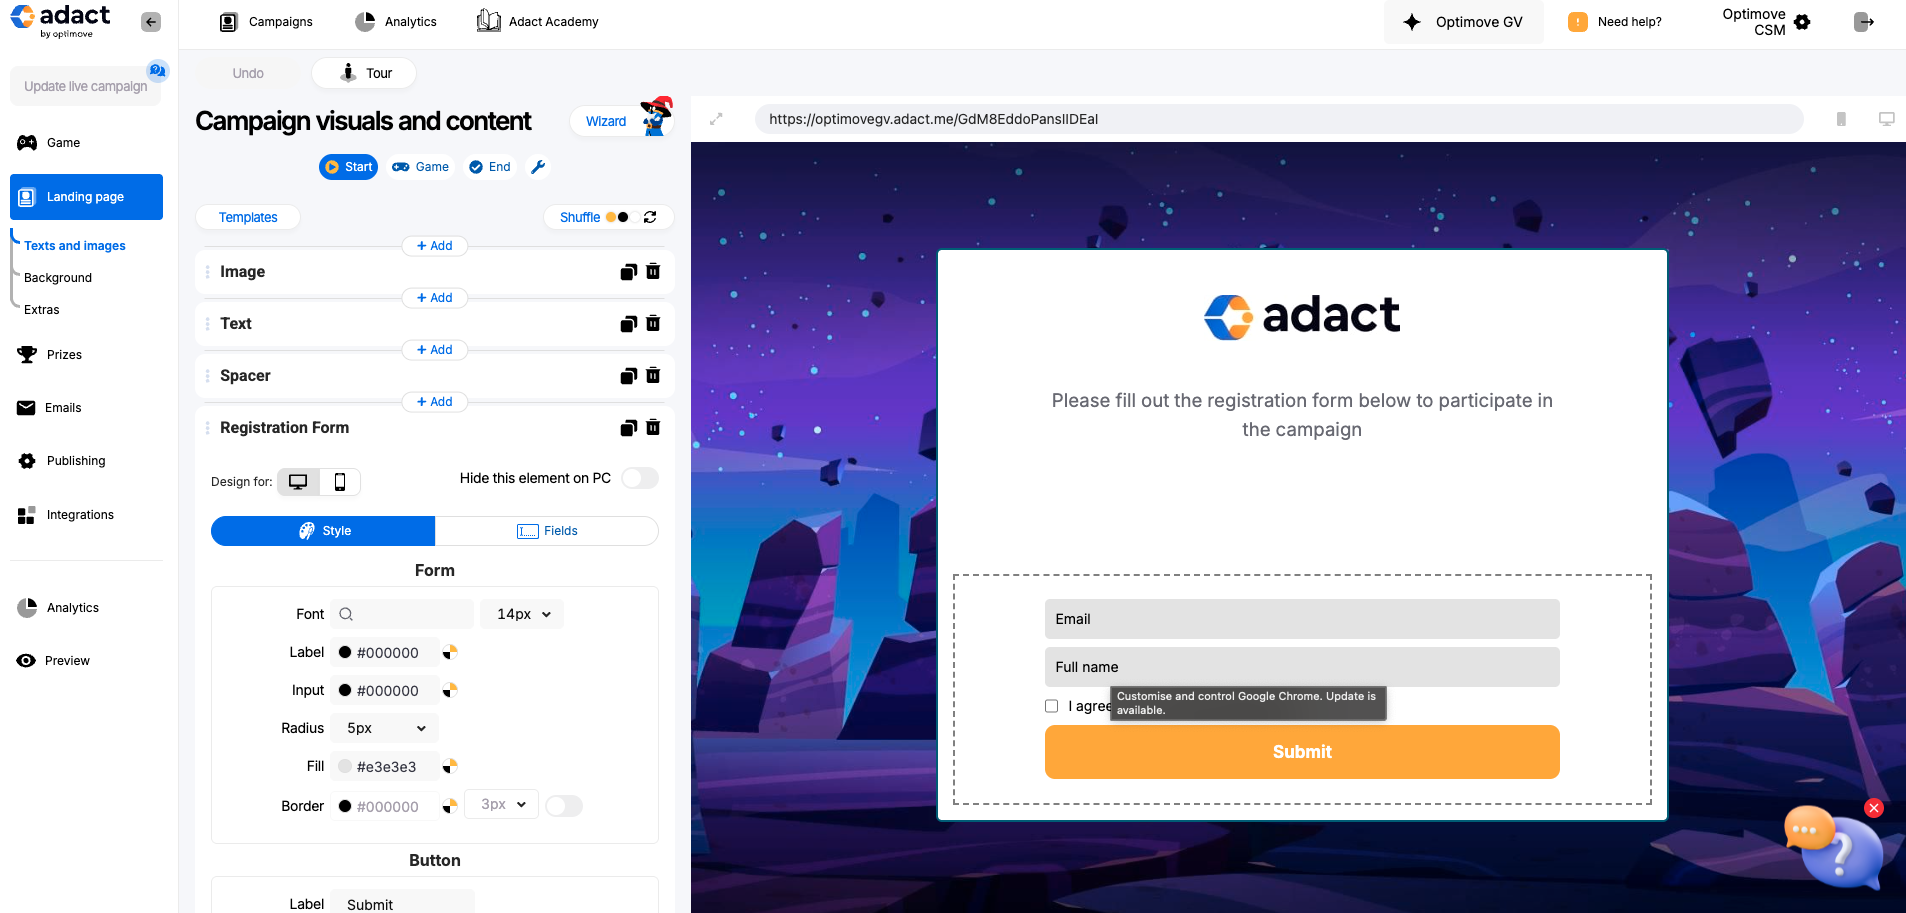1906x913 pixels.
Task: Click Label color swatch #000000
Action: tap(345, 652)
